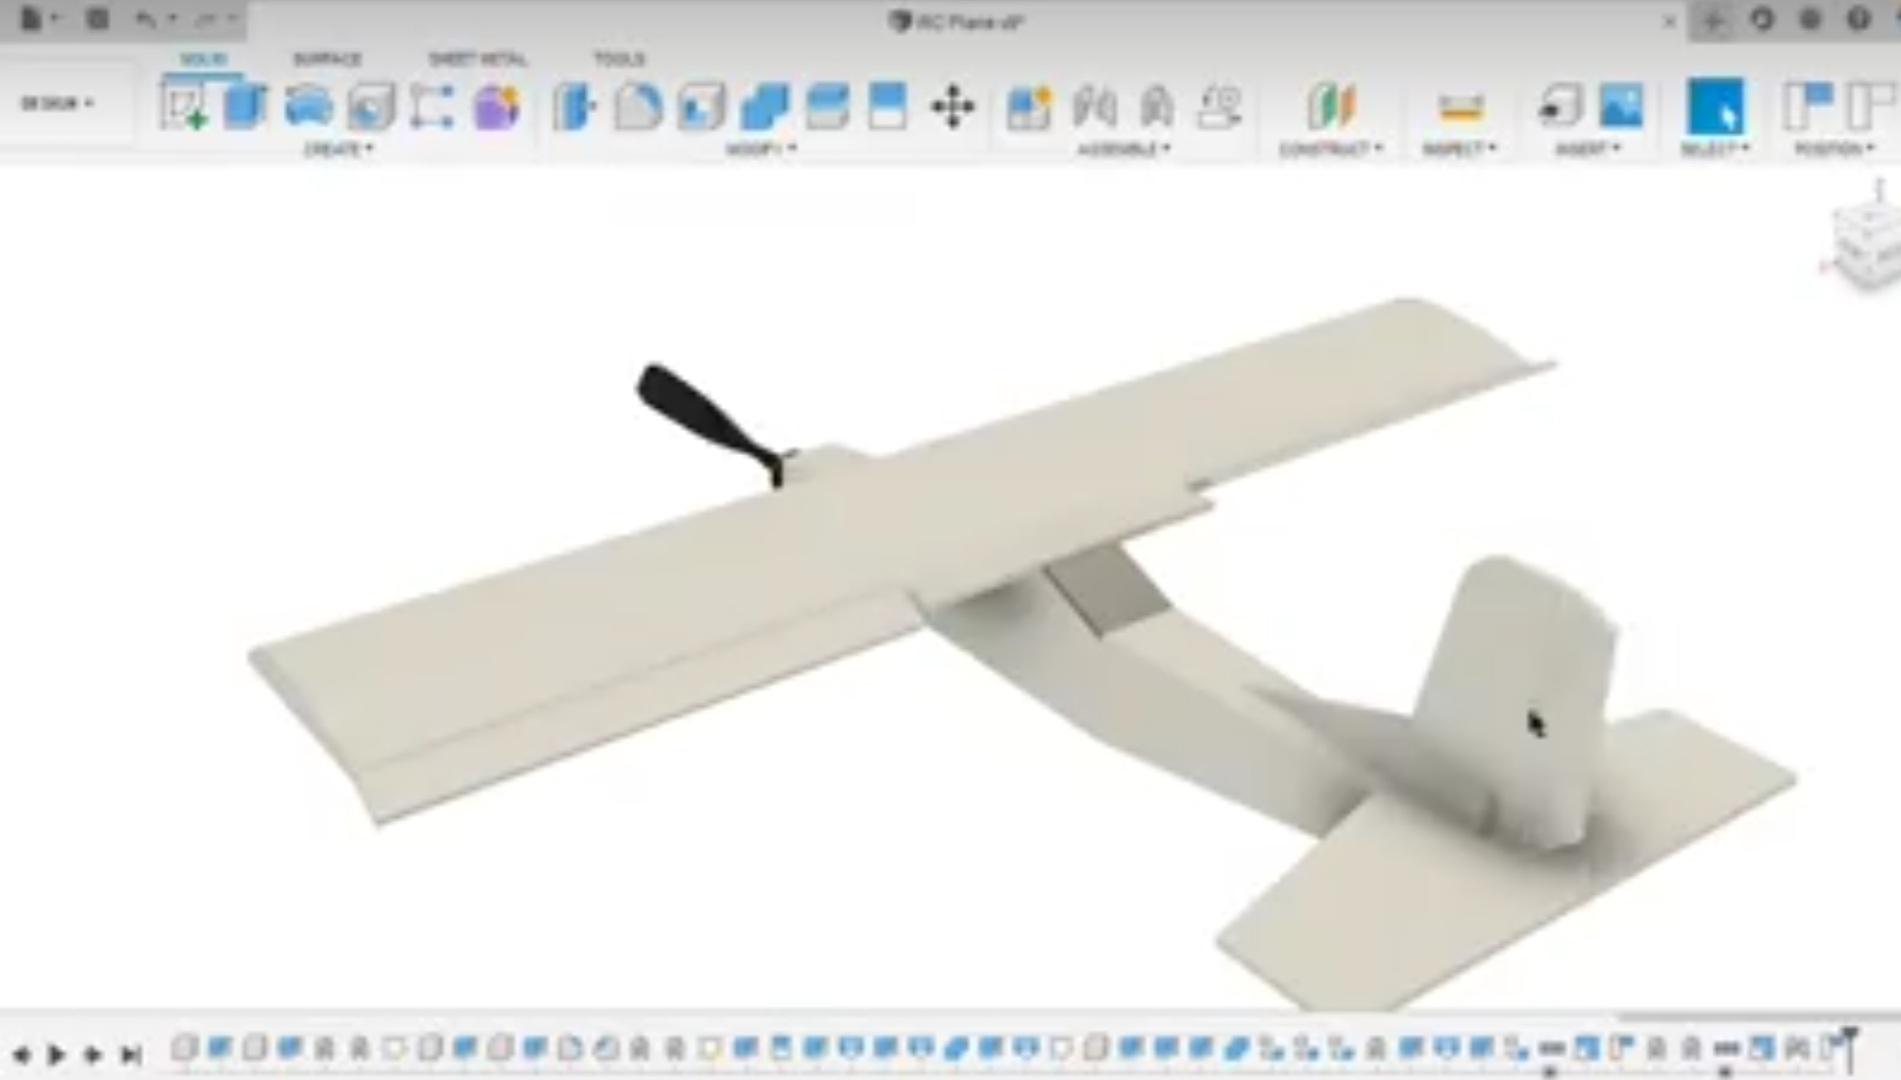Expand the Inspect dropdown menu
Image resolution: width=1901 pixels, height=1080 pixels.
(1460, 149)
